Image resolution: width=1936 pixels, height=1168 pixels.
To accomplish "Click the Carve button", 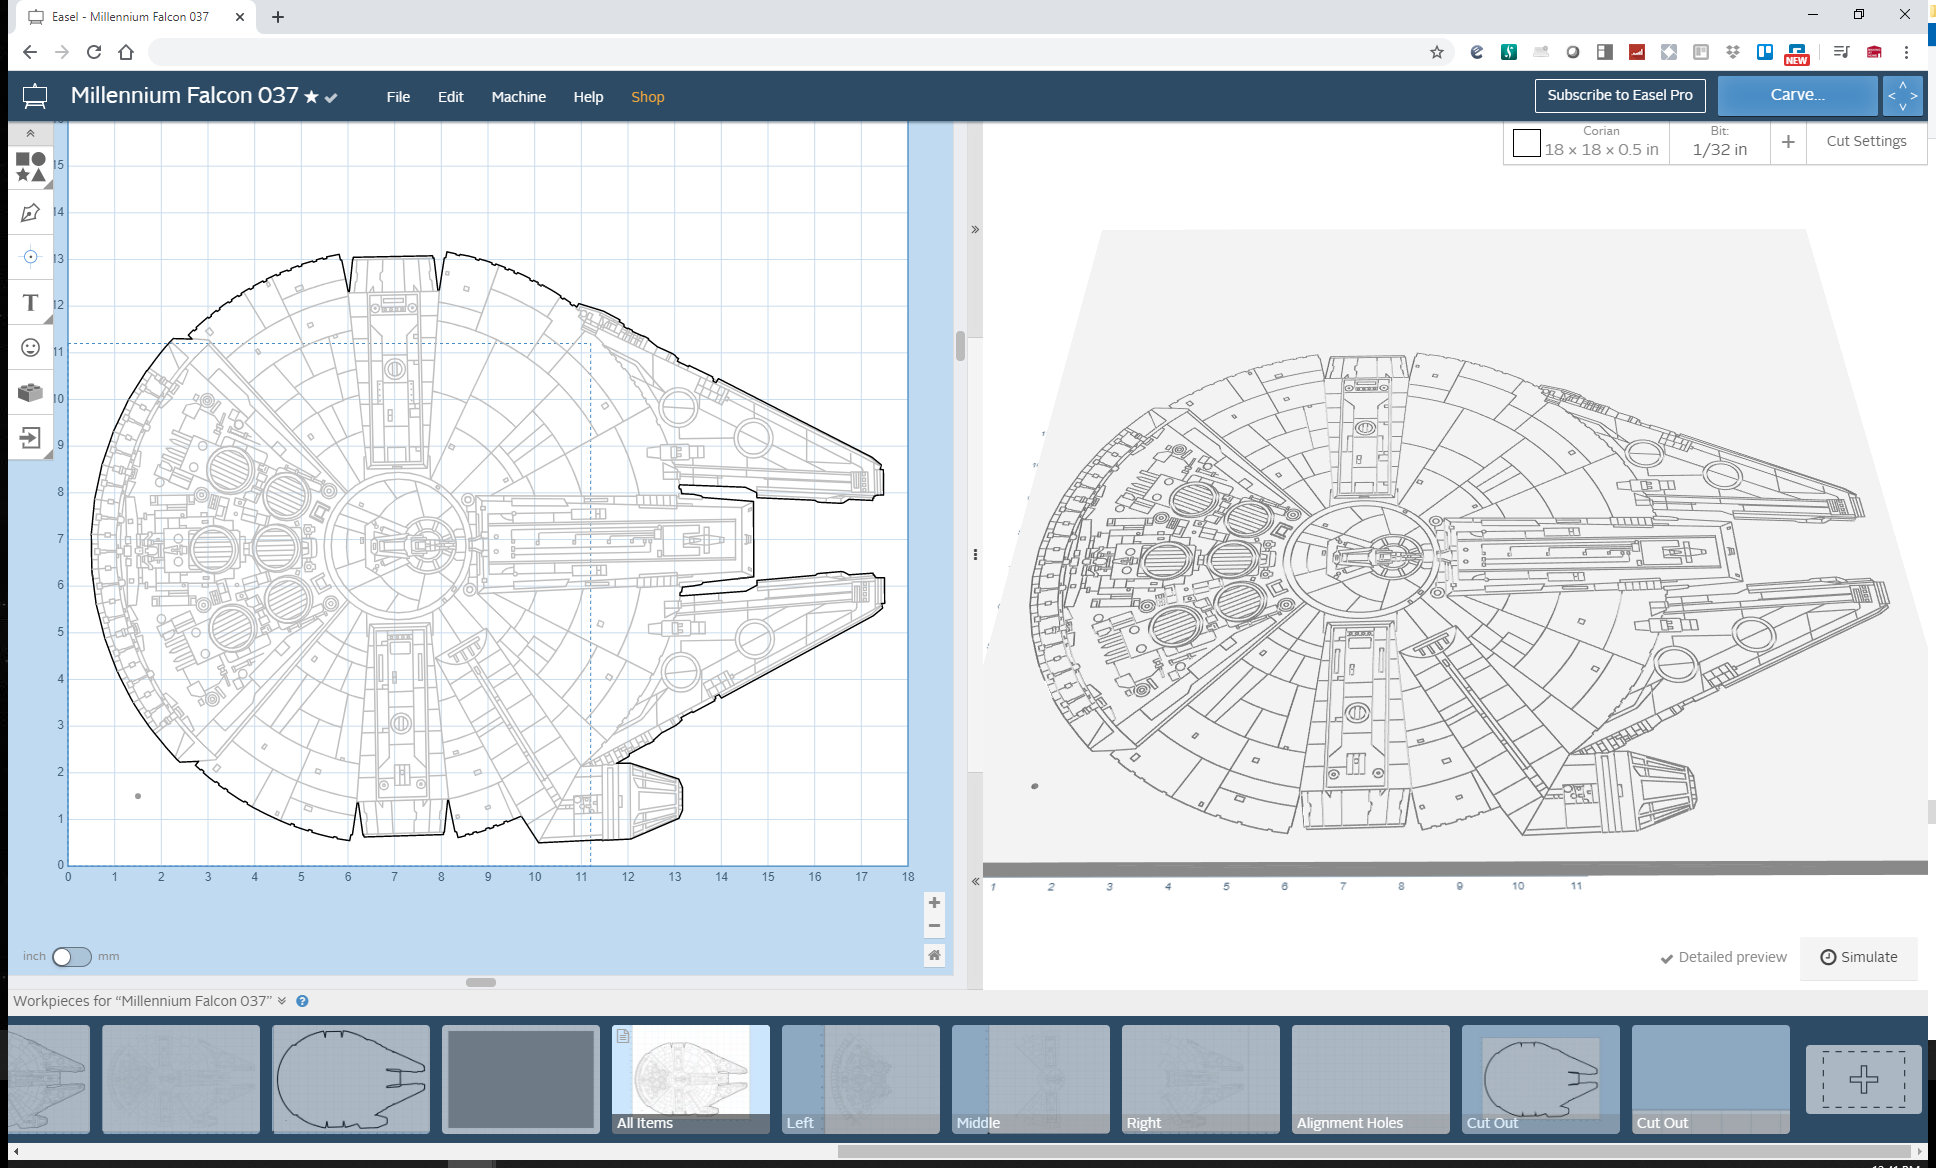I will click(1797, 95).
